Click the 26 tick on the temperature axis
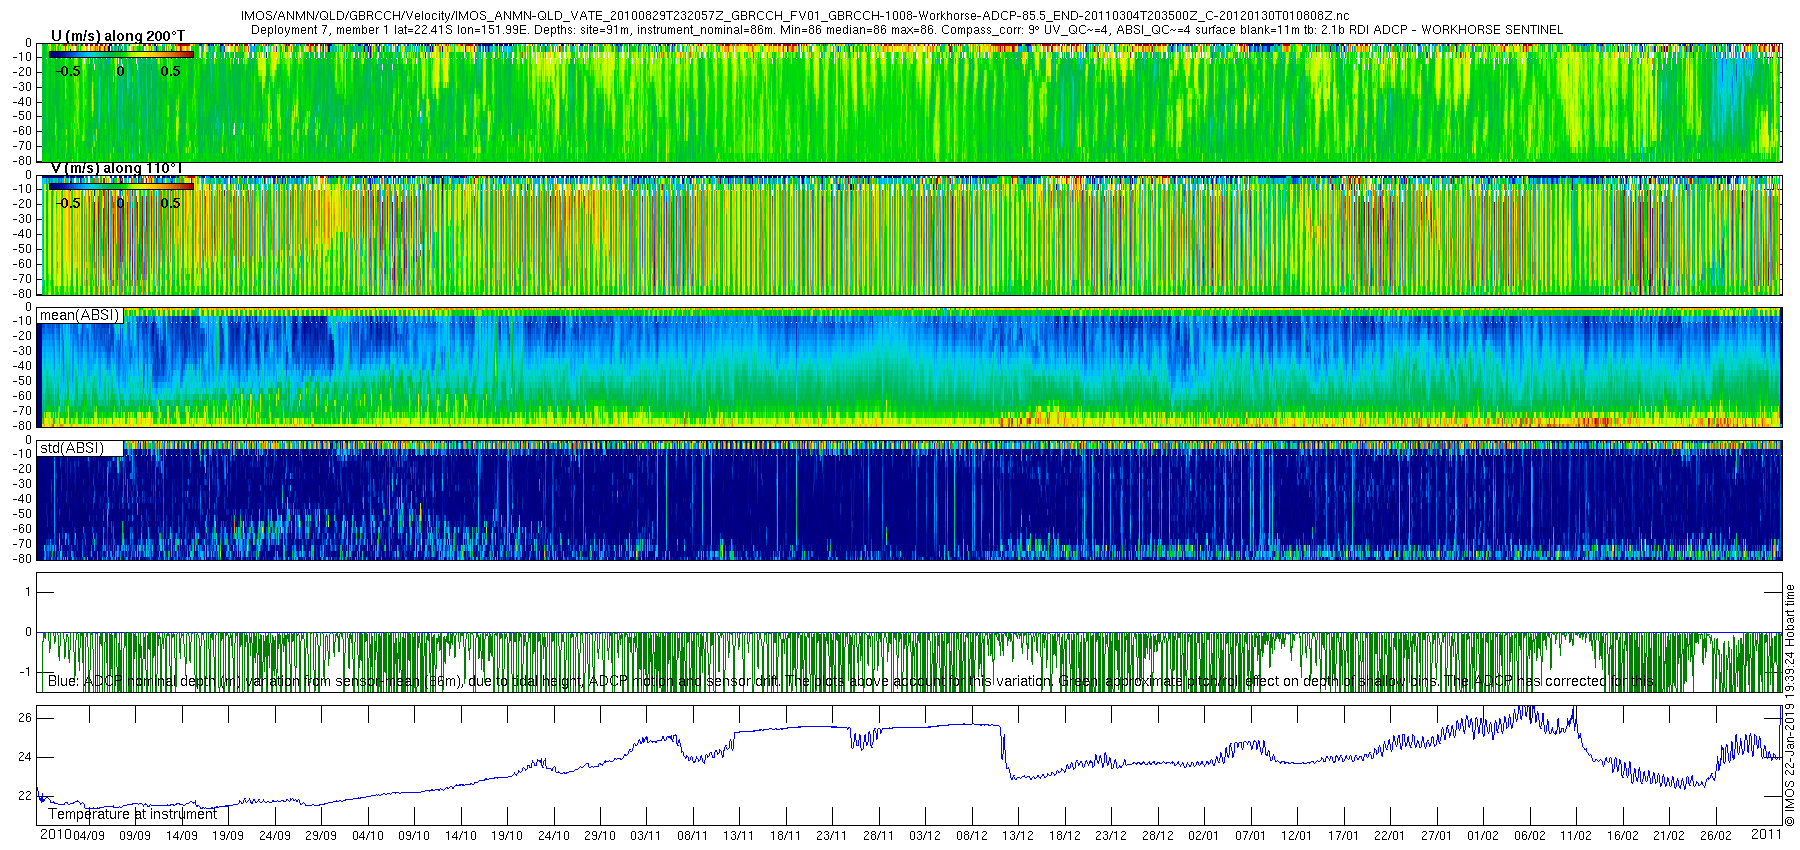This screenshot has height=850, width=1800. (26, 718)
